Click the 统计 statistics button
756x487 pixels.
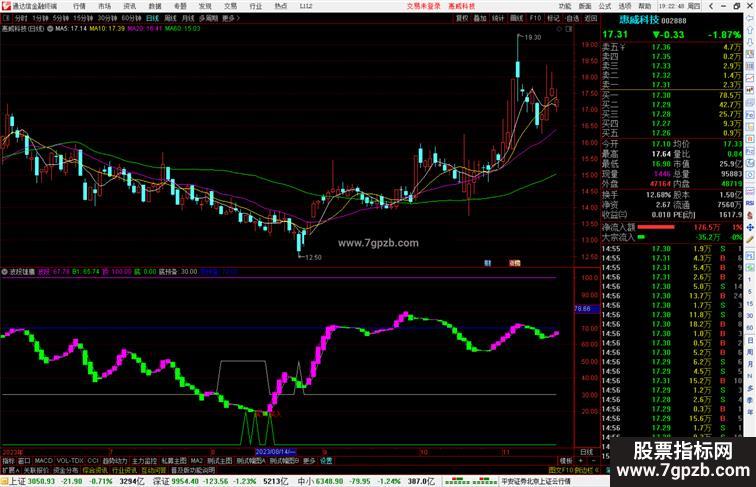[x=498, y=18]
